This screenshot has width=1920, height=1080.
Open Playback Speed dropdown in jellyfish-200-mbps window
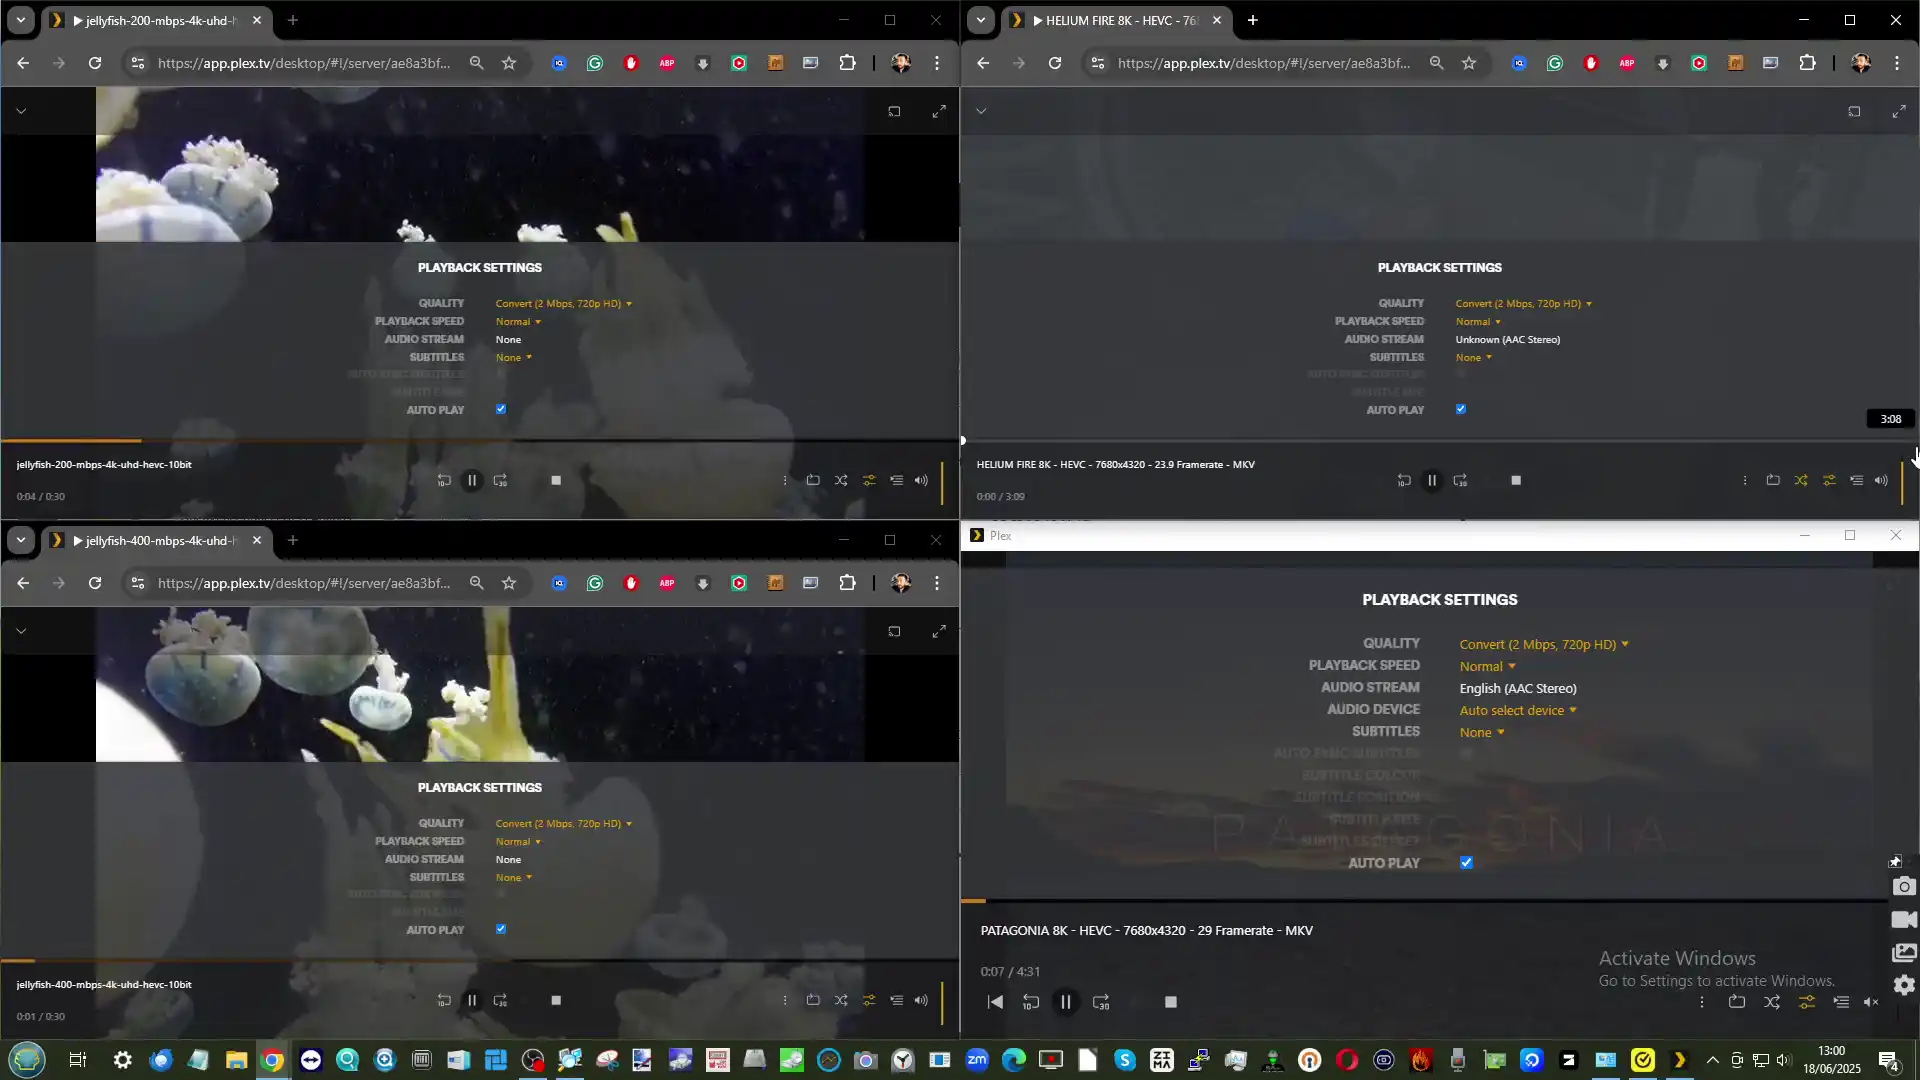pyautogui.click(x=518, y=321)
